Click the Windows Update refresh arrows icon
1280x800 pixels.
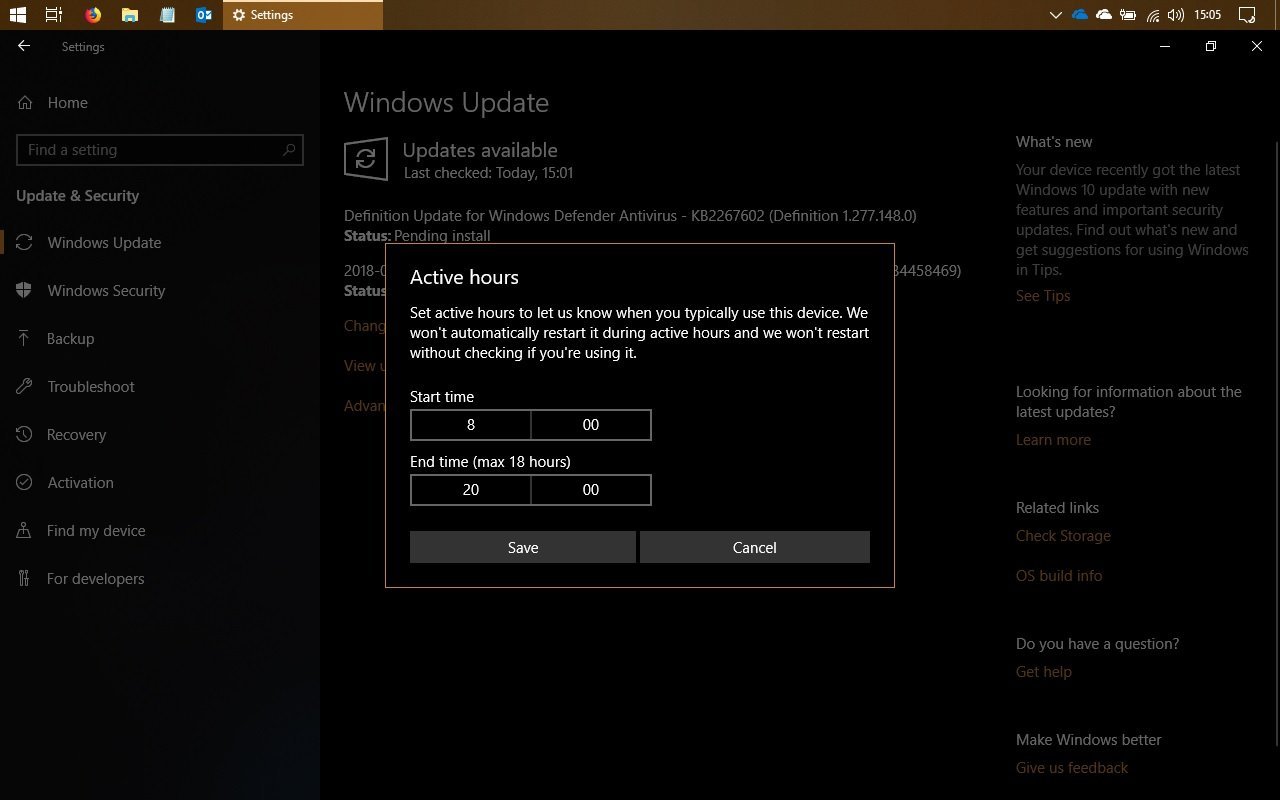coord(25,243)
